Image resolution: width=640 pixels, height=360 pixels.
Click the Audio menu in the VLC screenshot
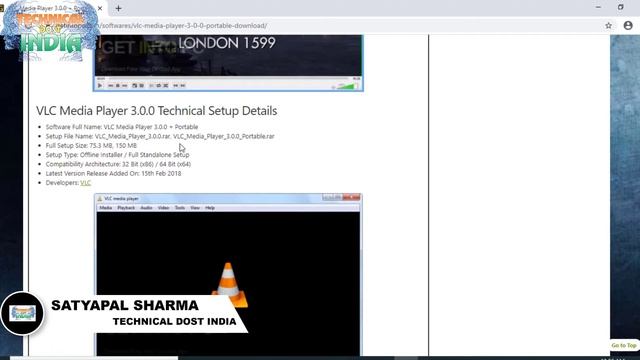[x=146, y=208]
